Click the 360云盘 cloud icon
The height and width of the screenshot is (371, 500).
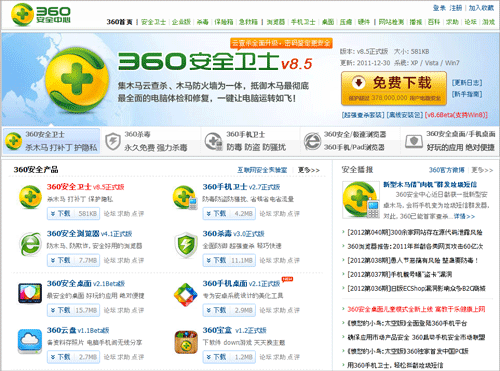[x=30, y=341]
